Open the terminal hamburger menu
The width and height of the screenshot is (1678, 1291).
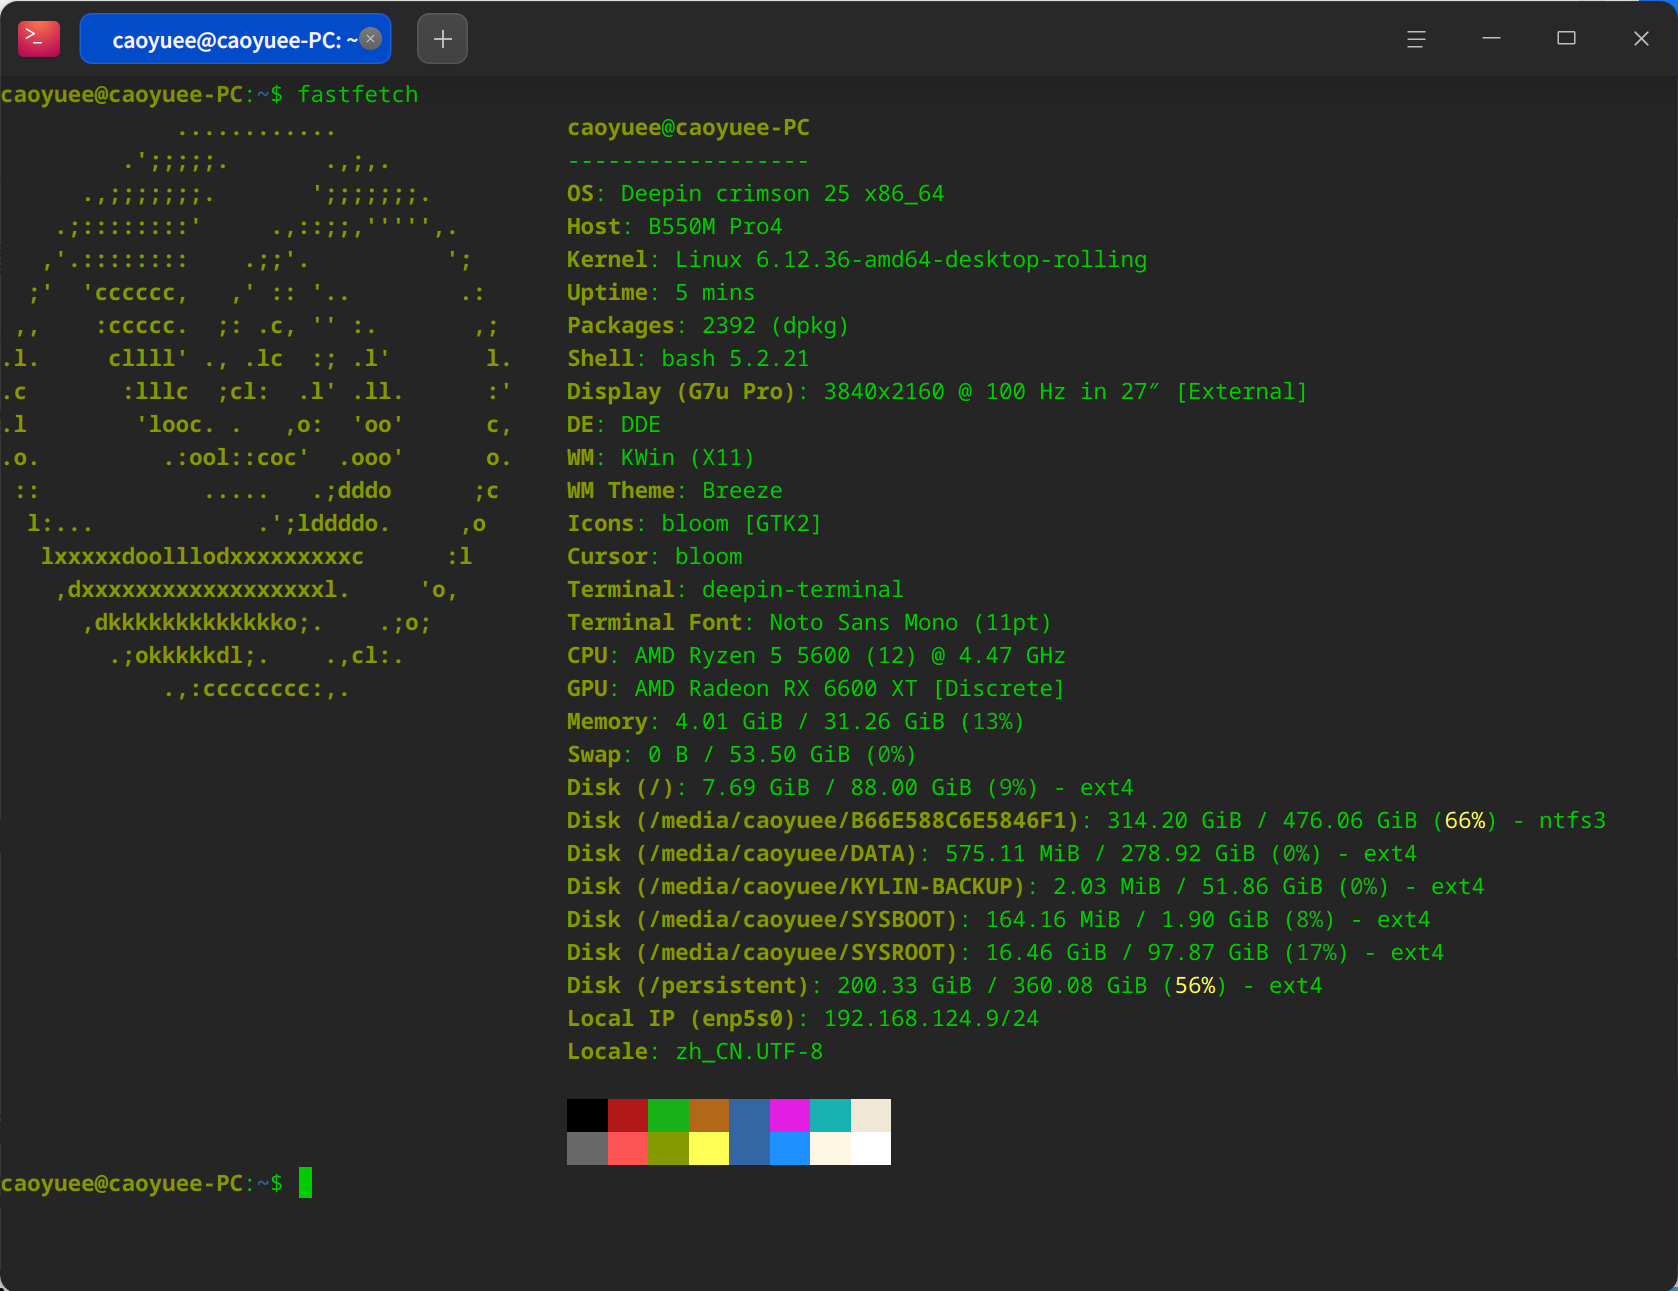coord(1416,39)
